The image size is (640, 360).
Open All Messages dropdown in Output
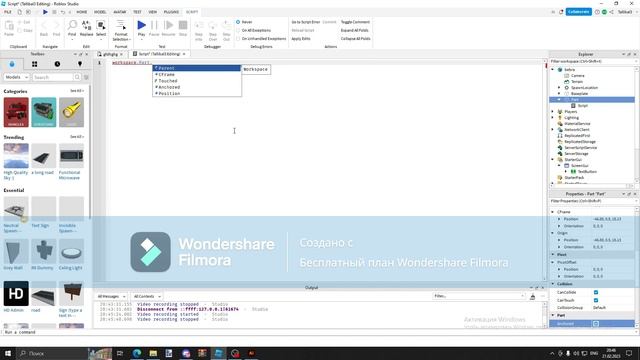(111, 296)
